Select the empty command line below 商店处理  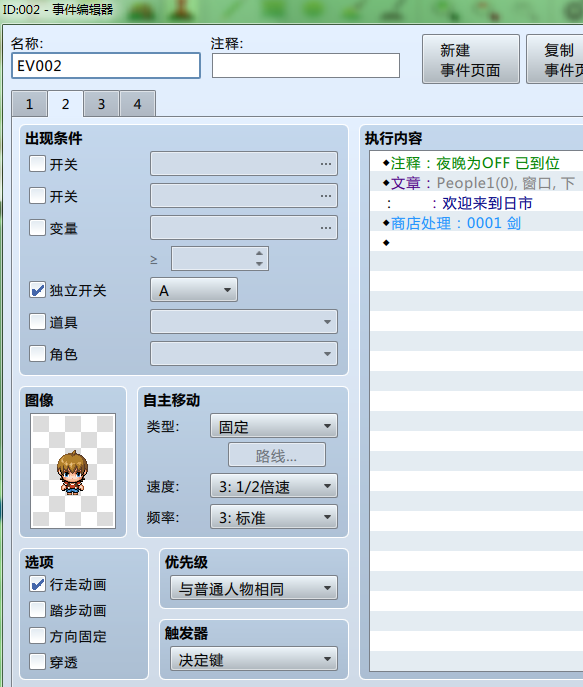[477, 243]
